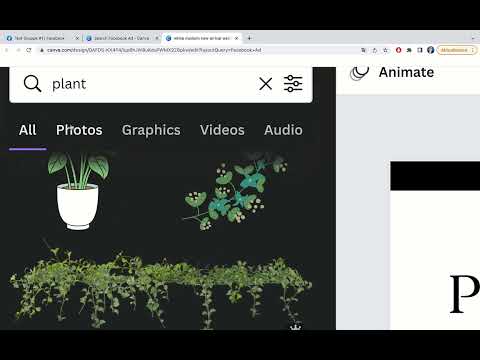480x360 pixels.
Task: Reload the page using the refresh icon
Action: [29, 50]
